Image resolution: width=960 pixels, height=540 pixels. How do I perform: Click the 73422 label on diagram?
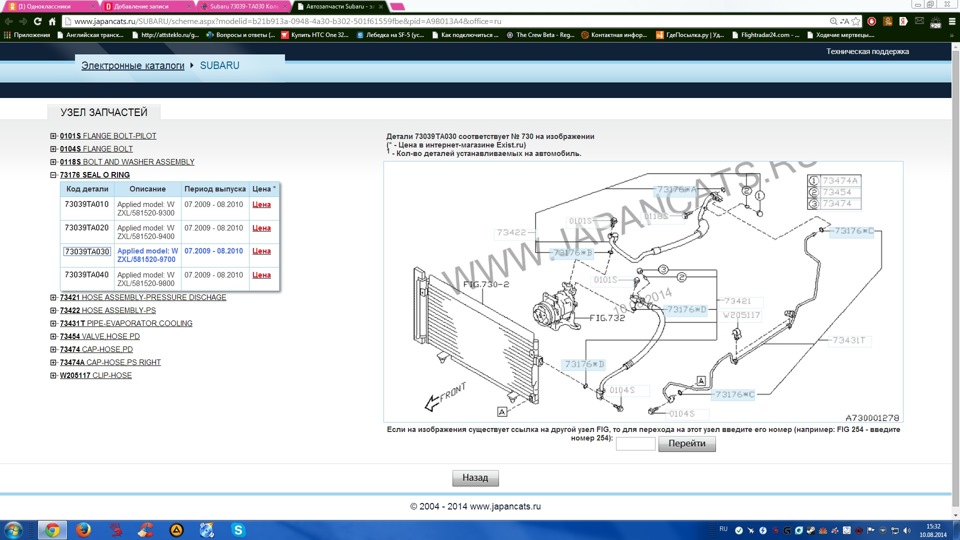tap(512, 232)
